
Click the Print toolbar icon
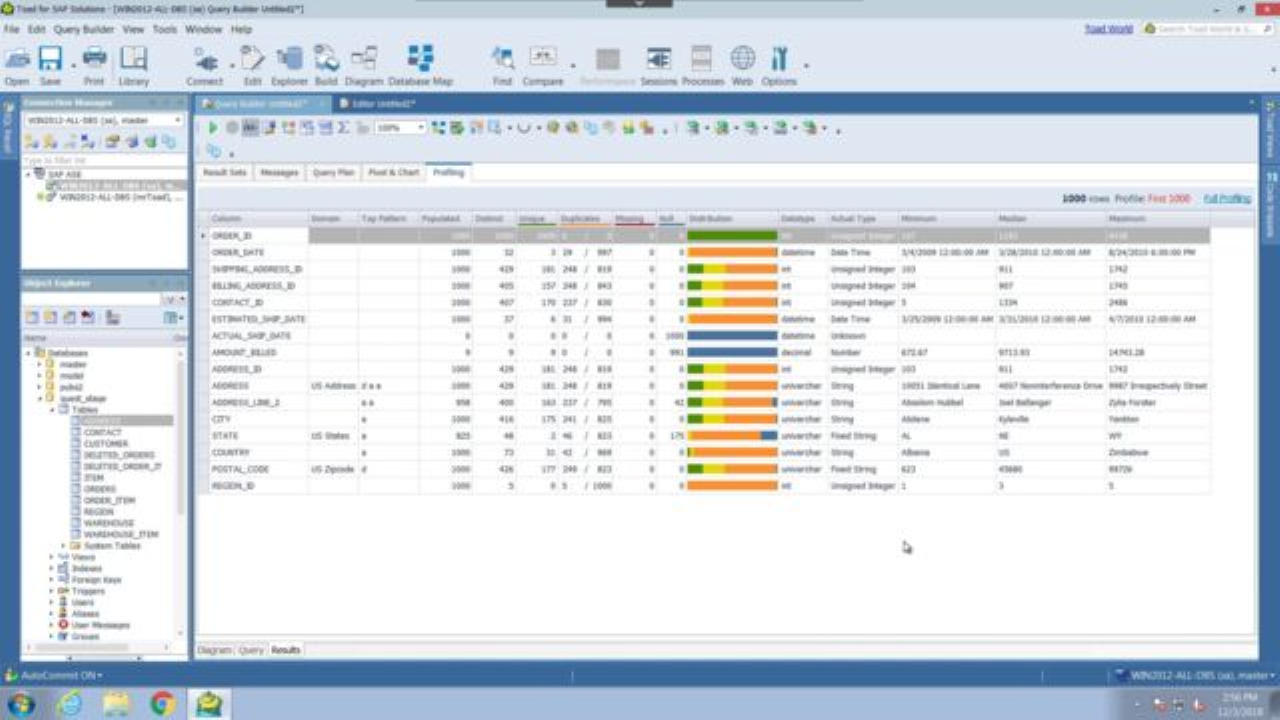[x=94, y=59]
